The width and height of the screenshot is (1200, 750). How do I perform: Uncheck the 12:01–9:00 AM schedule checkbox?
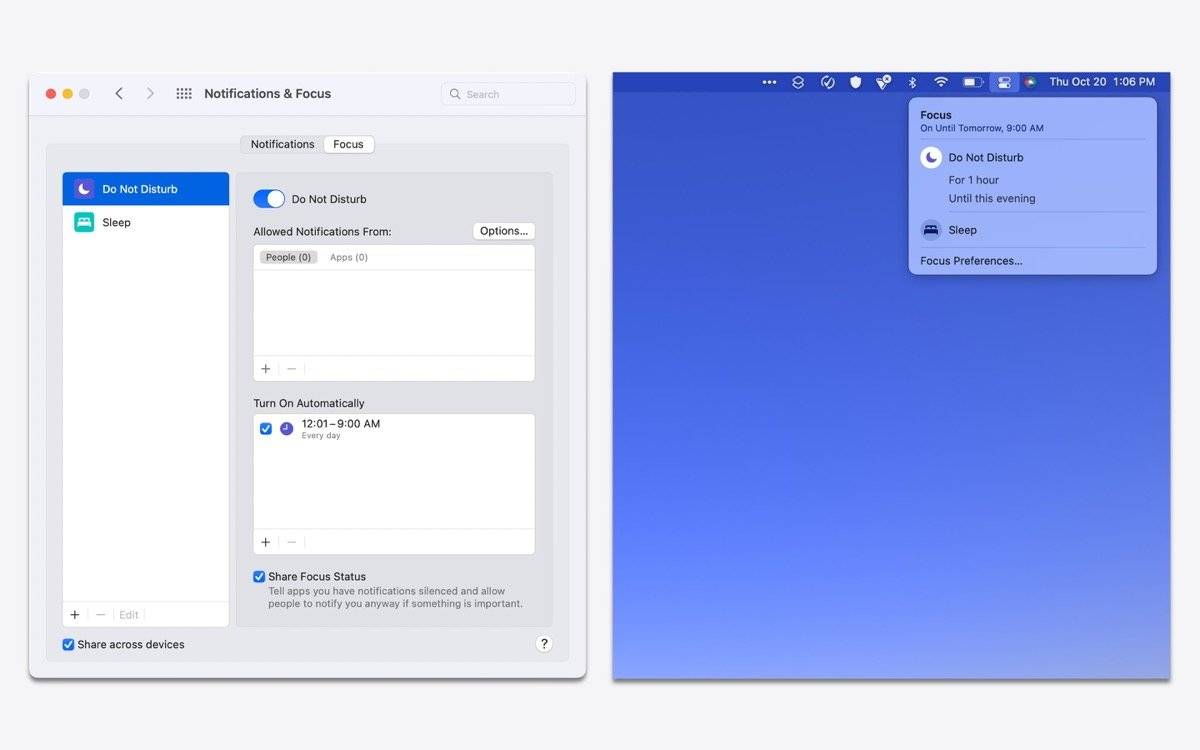266,428
